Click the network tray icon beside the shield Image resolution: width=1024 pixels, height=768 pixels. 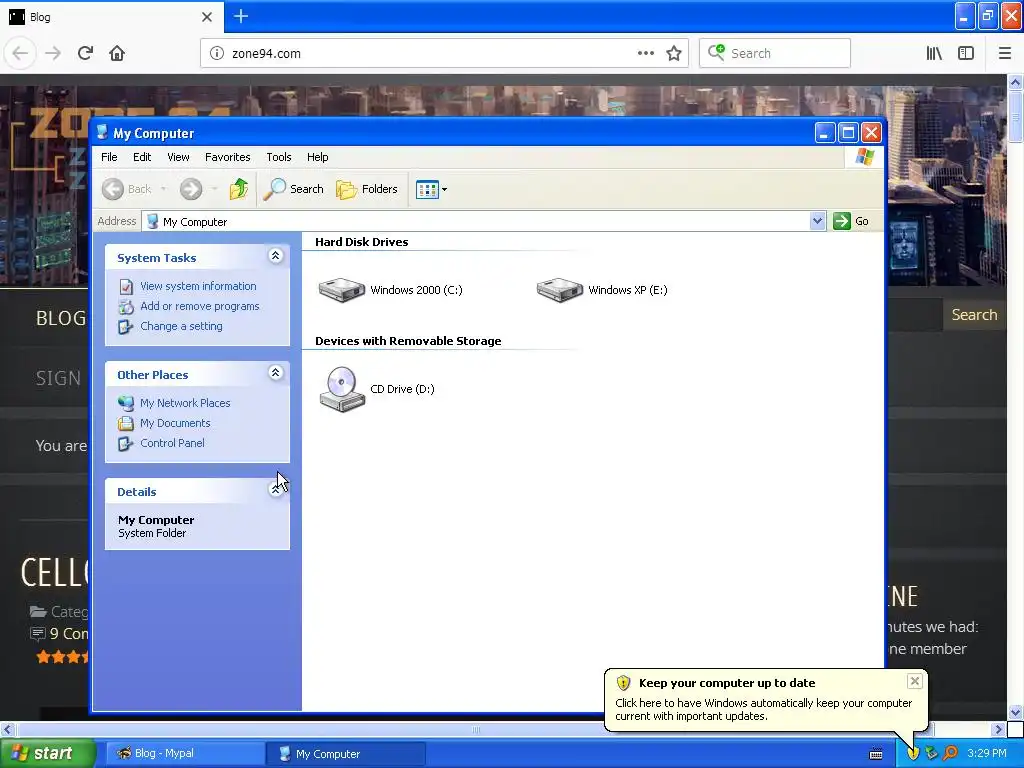click(x=931, y=754)
